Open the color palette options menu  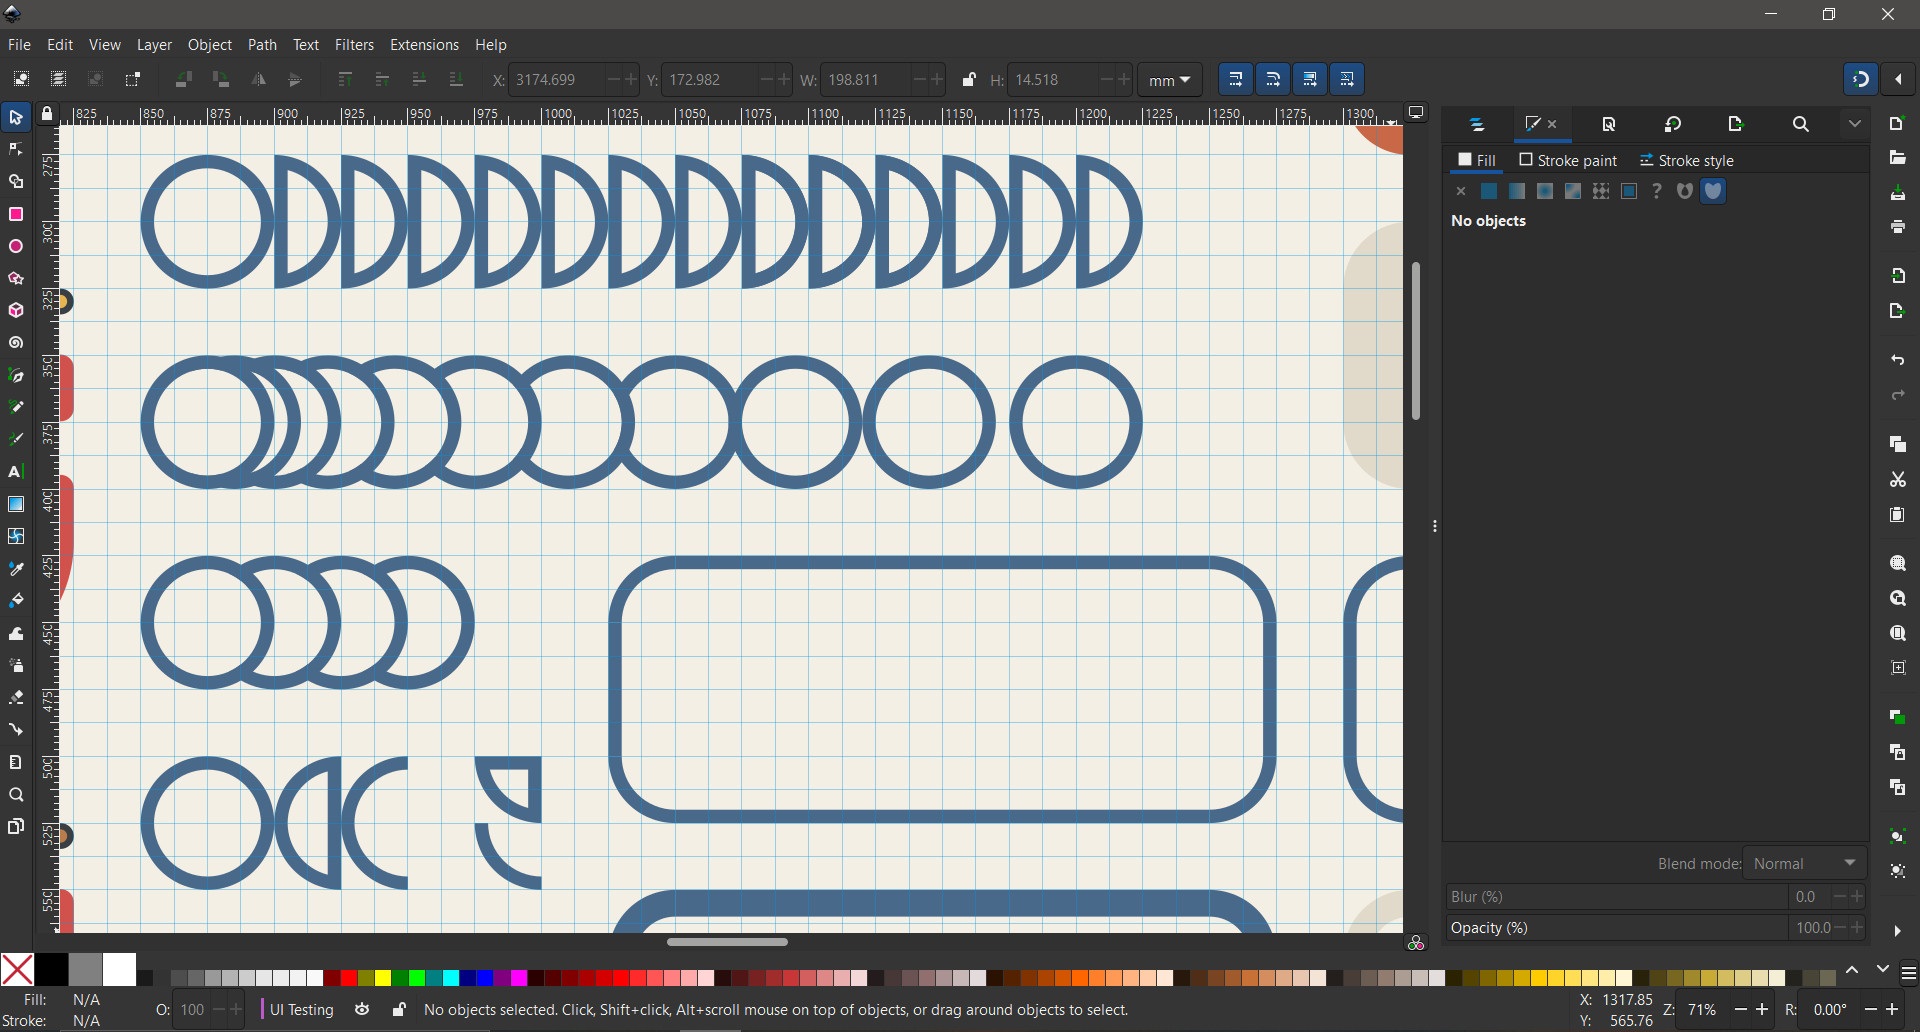[1909, 972]
